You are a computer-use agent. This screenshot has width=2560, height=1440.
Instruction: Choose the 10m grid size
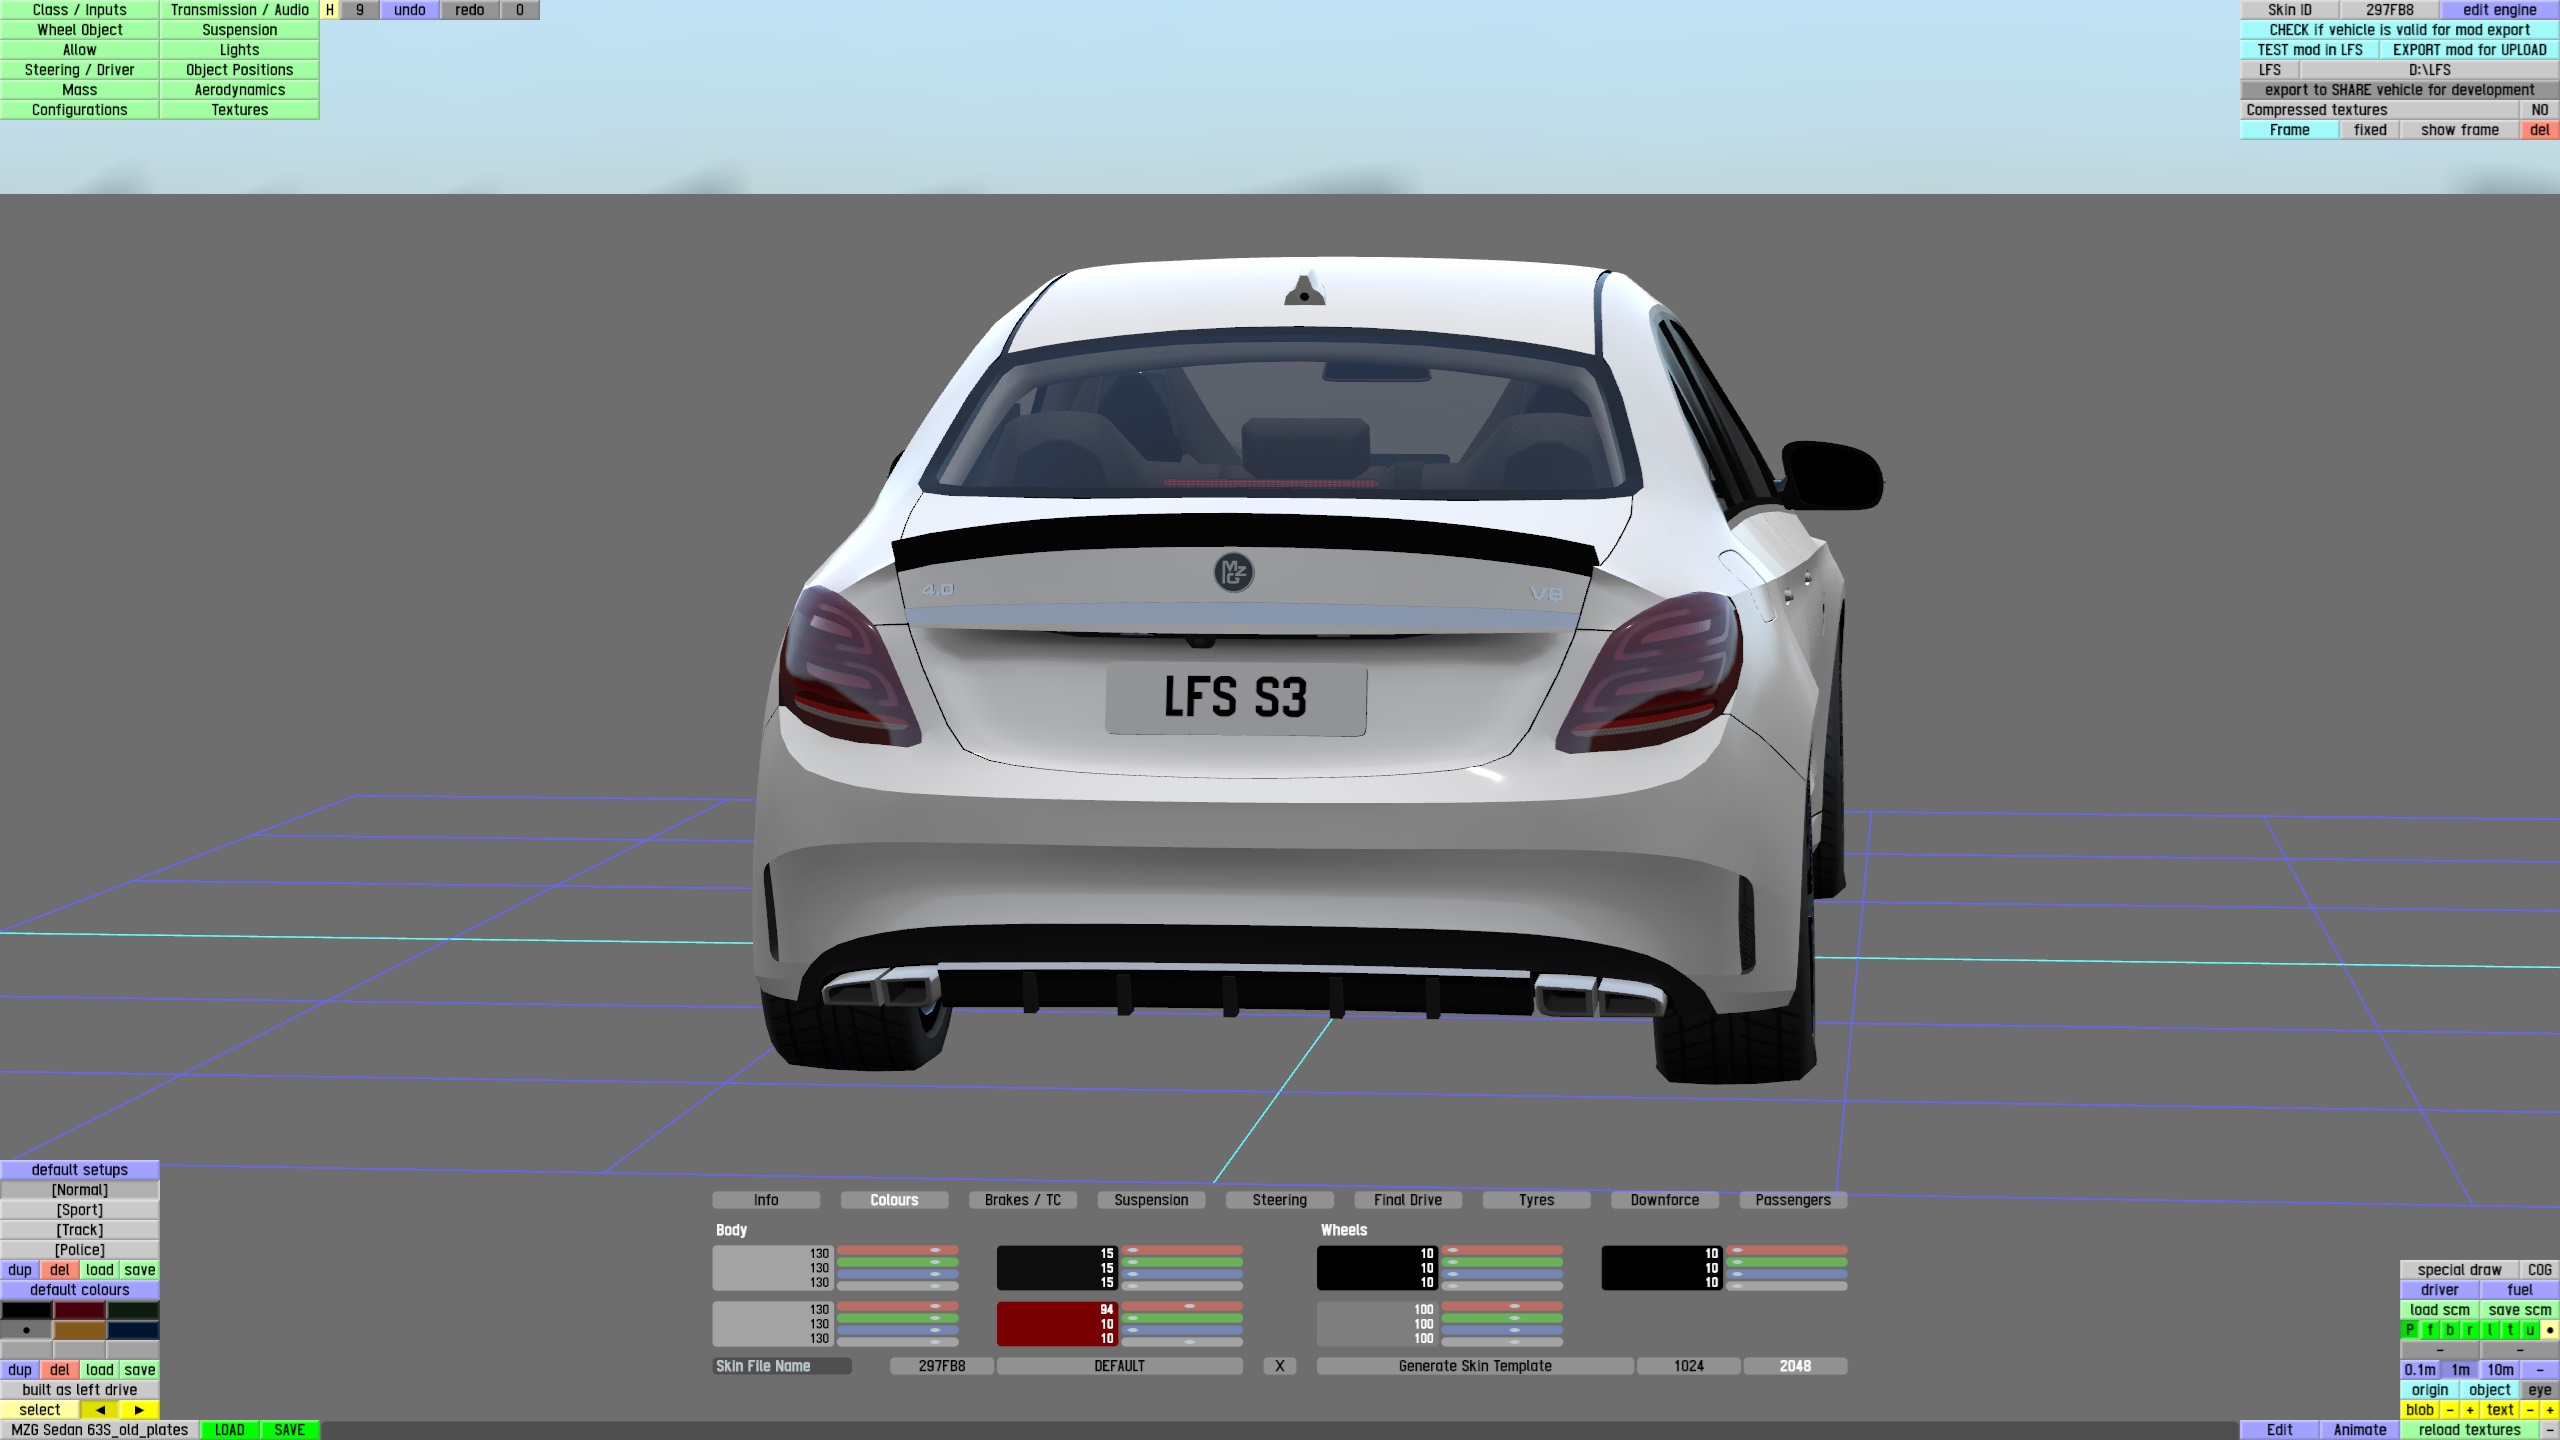2500,1370
